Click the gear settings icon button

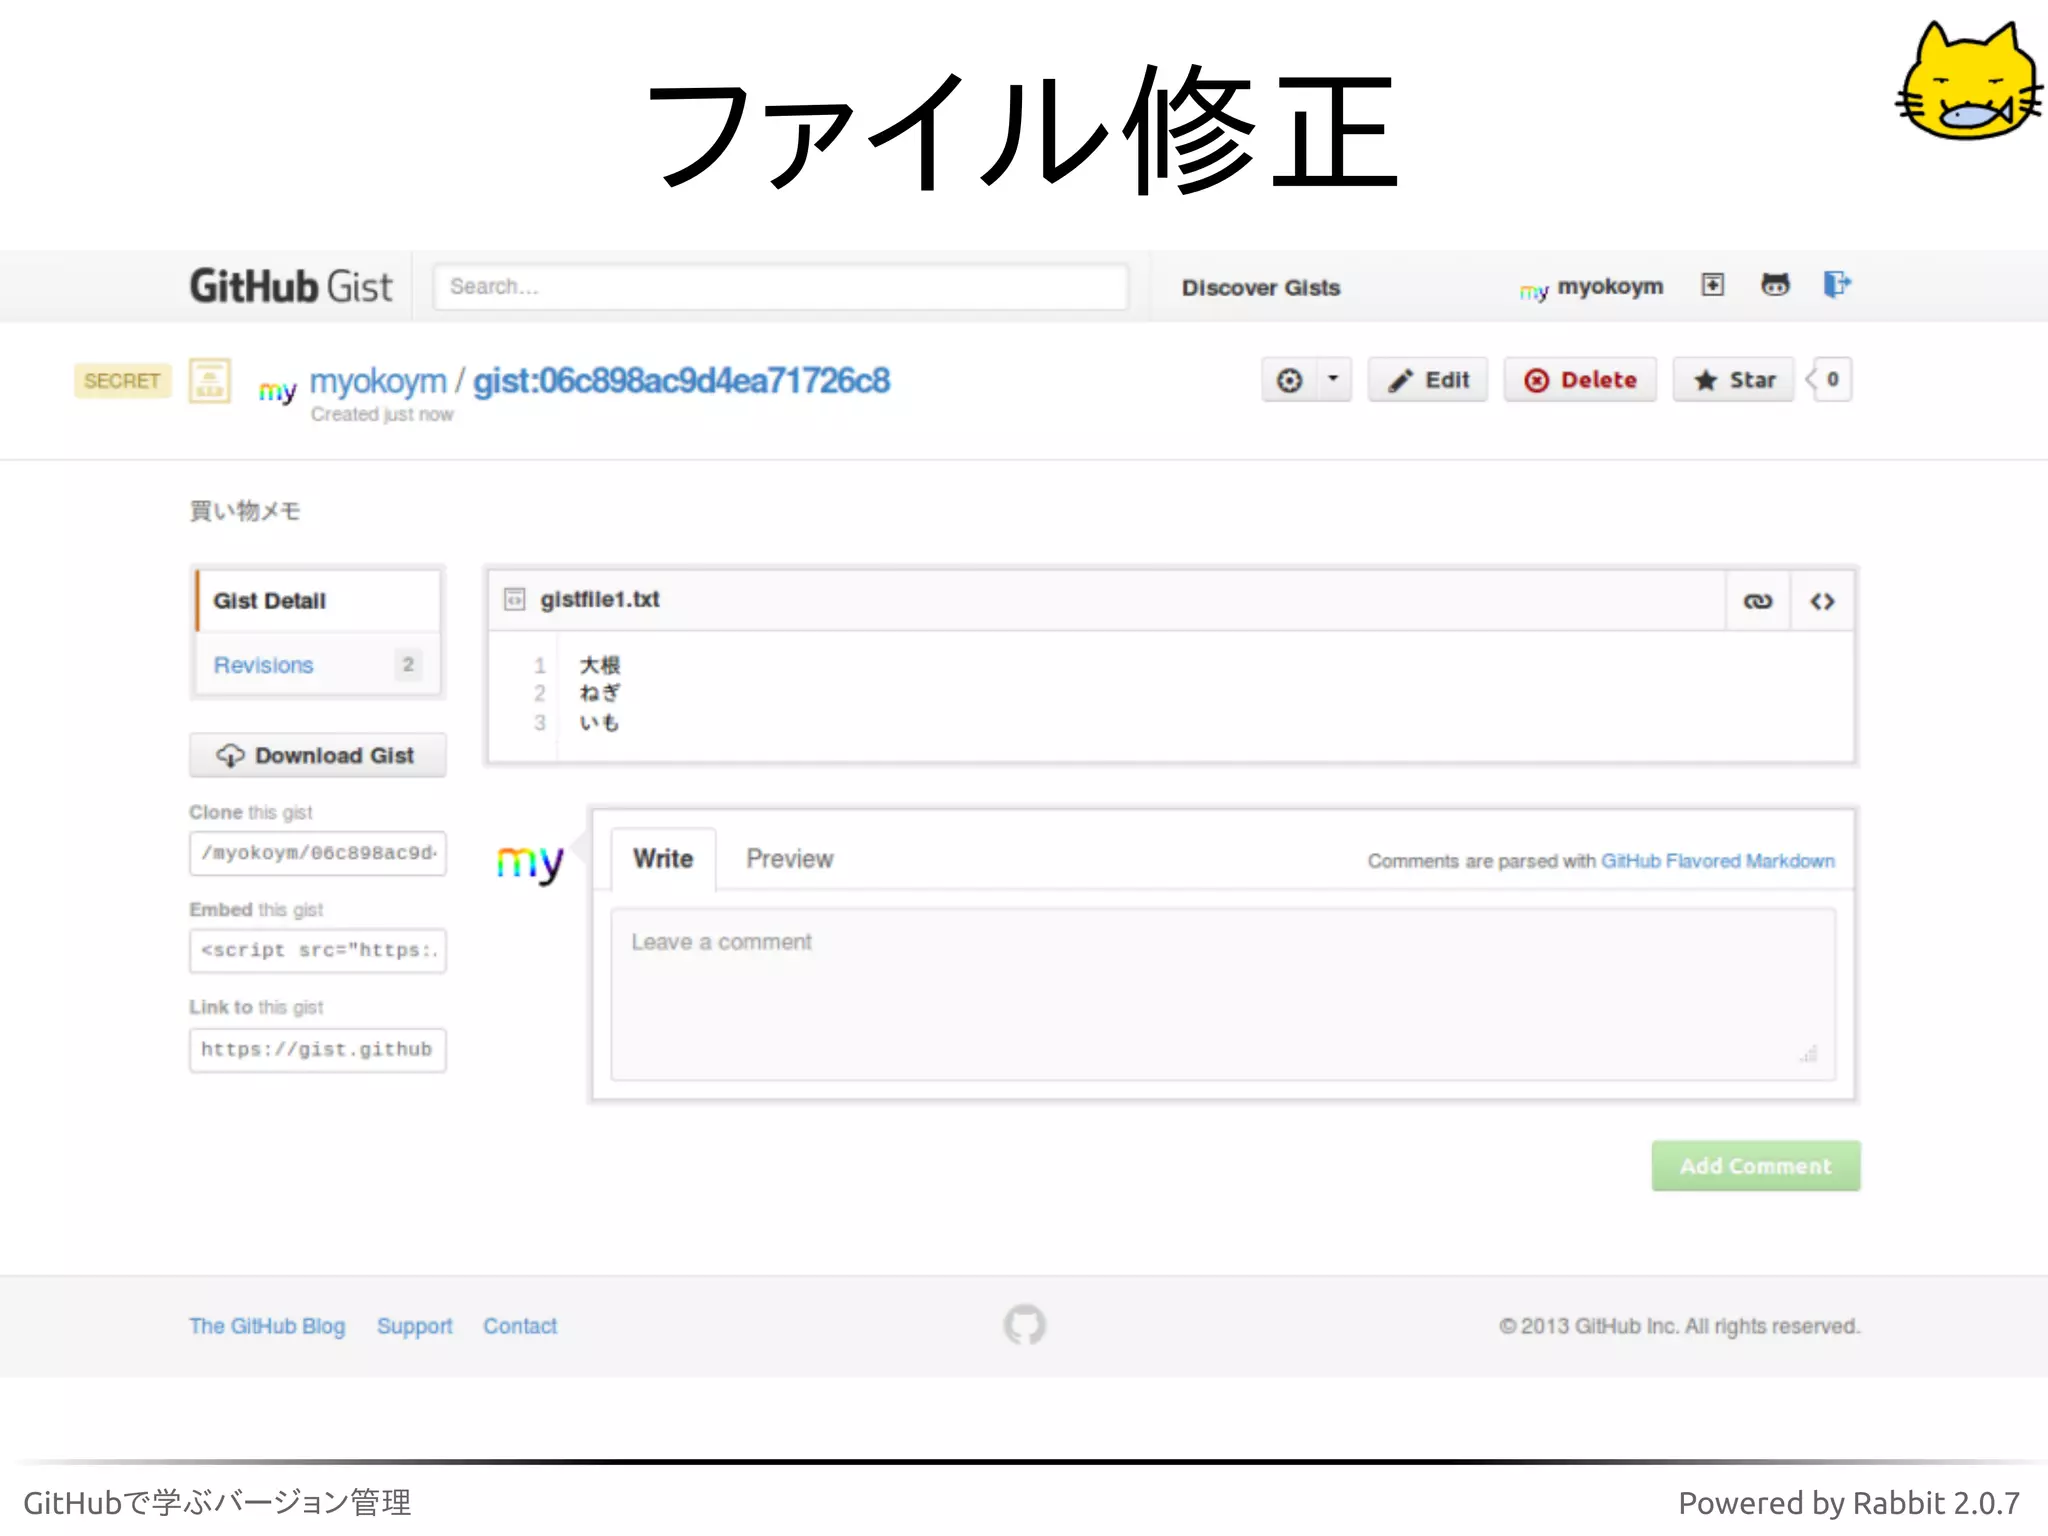(x=1290, y=380)
